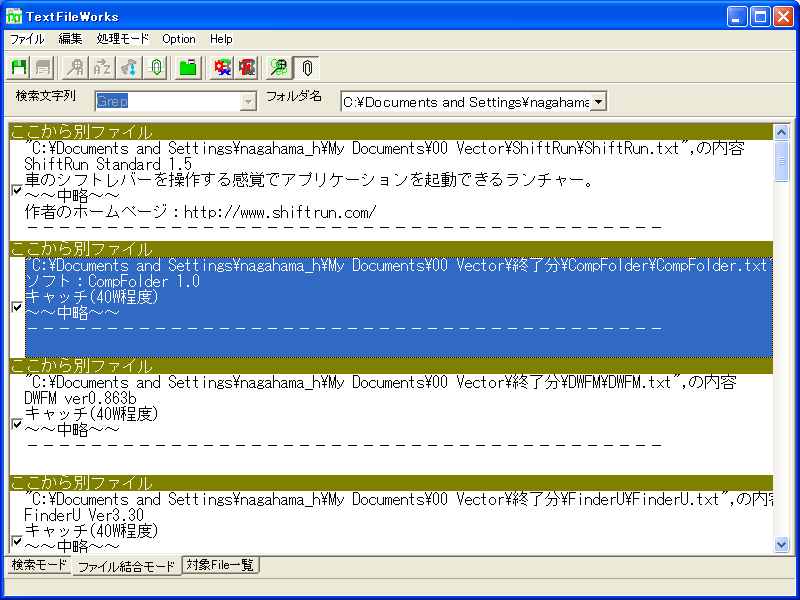Select the ファイル結合モード tab
Screen dimensions: 800x600
(126, 566)
